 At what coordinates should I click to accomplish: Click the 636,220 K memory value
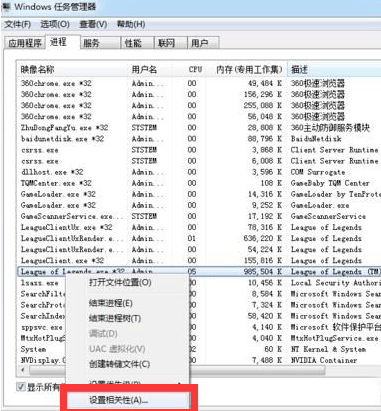click(x=263, y=238)
